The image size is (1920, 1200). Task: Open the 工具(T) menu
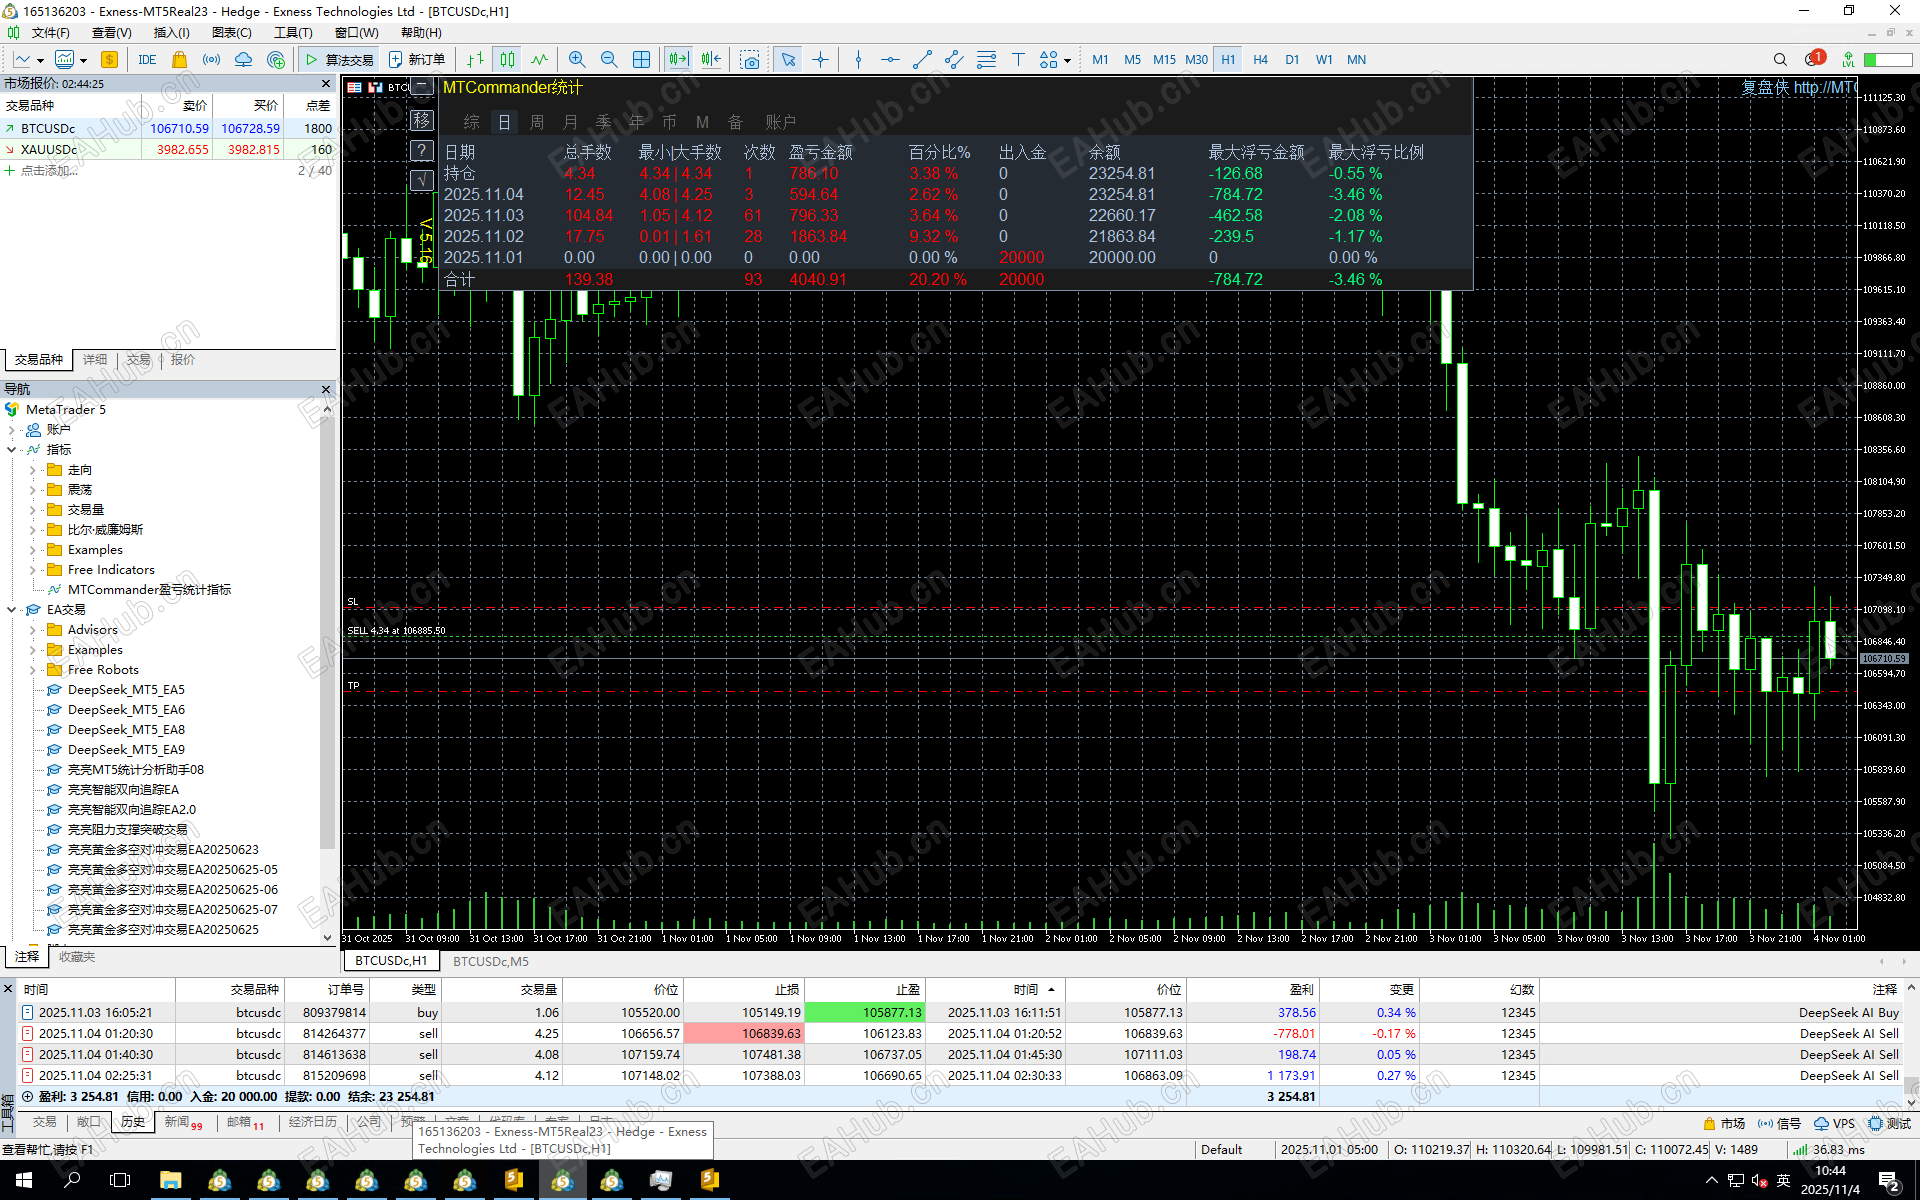(x=293, y=33)
